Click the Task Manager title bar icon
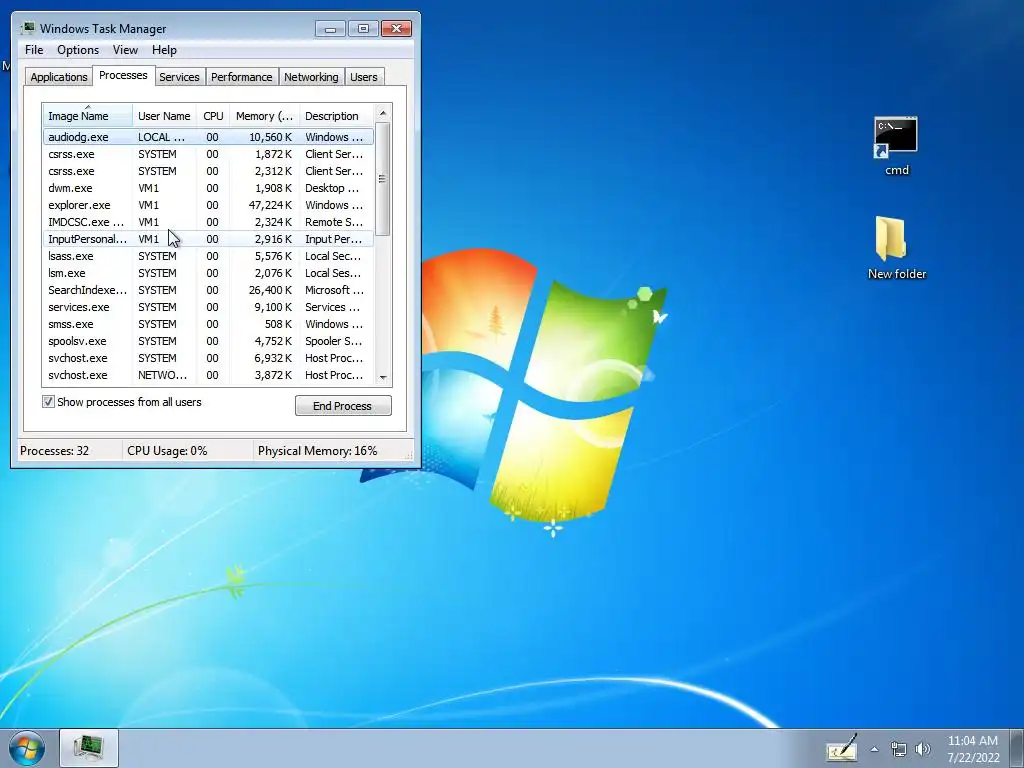The image size is (1024, 768). tap(27, 28)
